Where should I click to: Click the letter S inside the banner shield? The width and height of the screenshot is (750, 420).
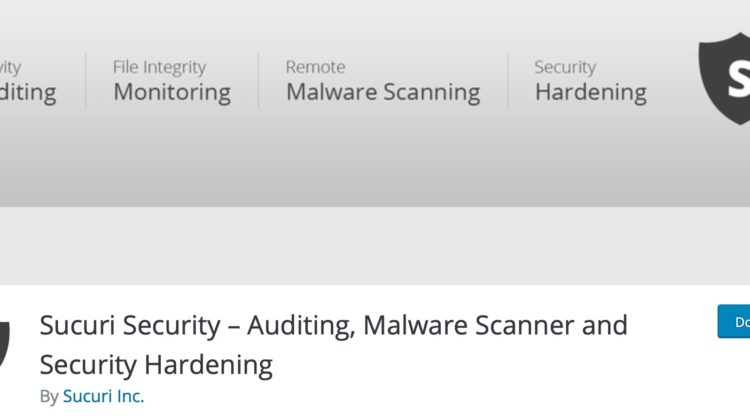click(739, 79)
